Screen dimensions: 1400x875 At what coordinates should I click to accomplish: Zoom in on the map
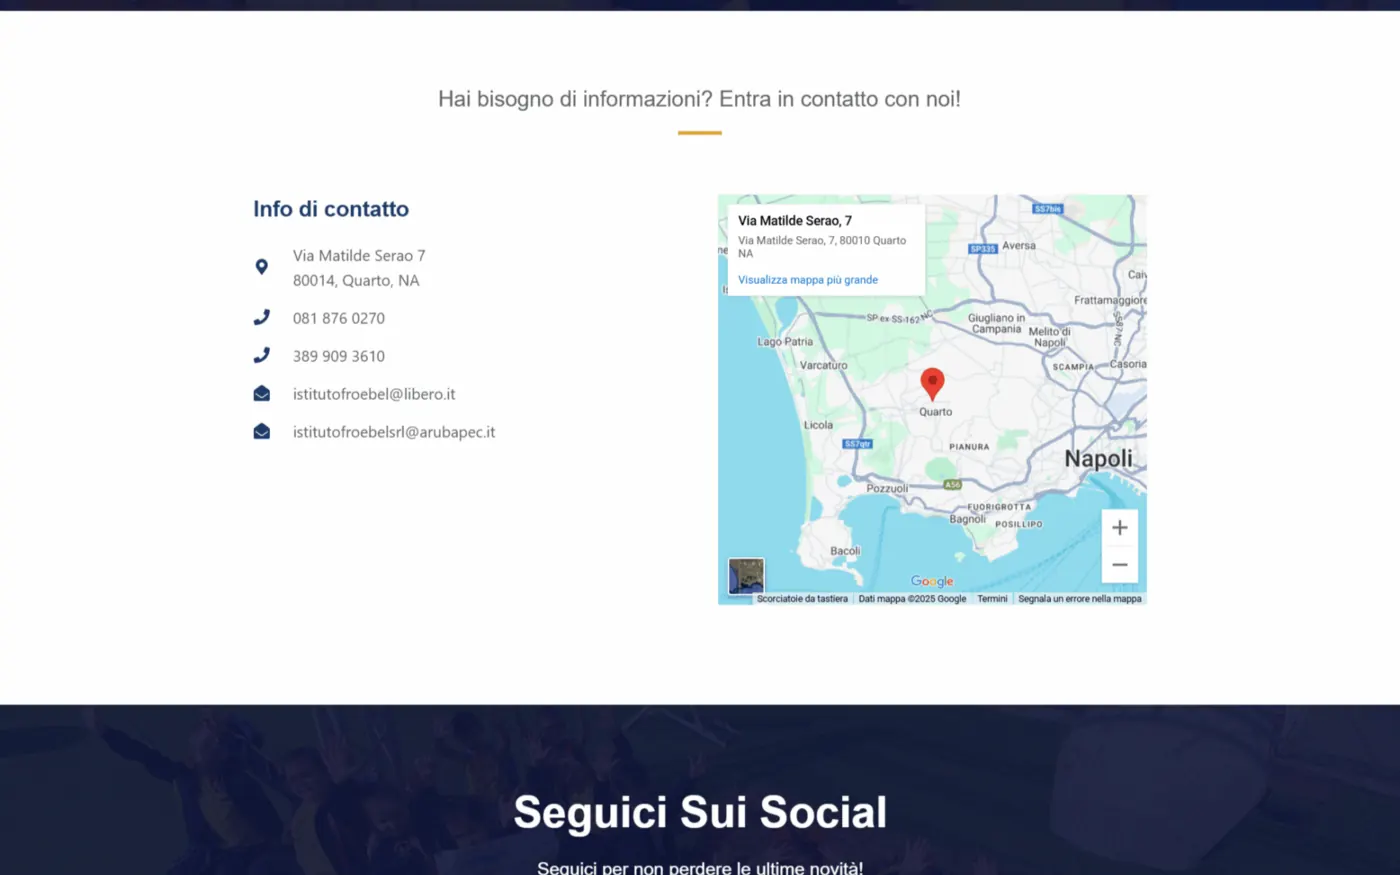1120,528
